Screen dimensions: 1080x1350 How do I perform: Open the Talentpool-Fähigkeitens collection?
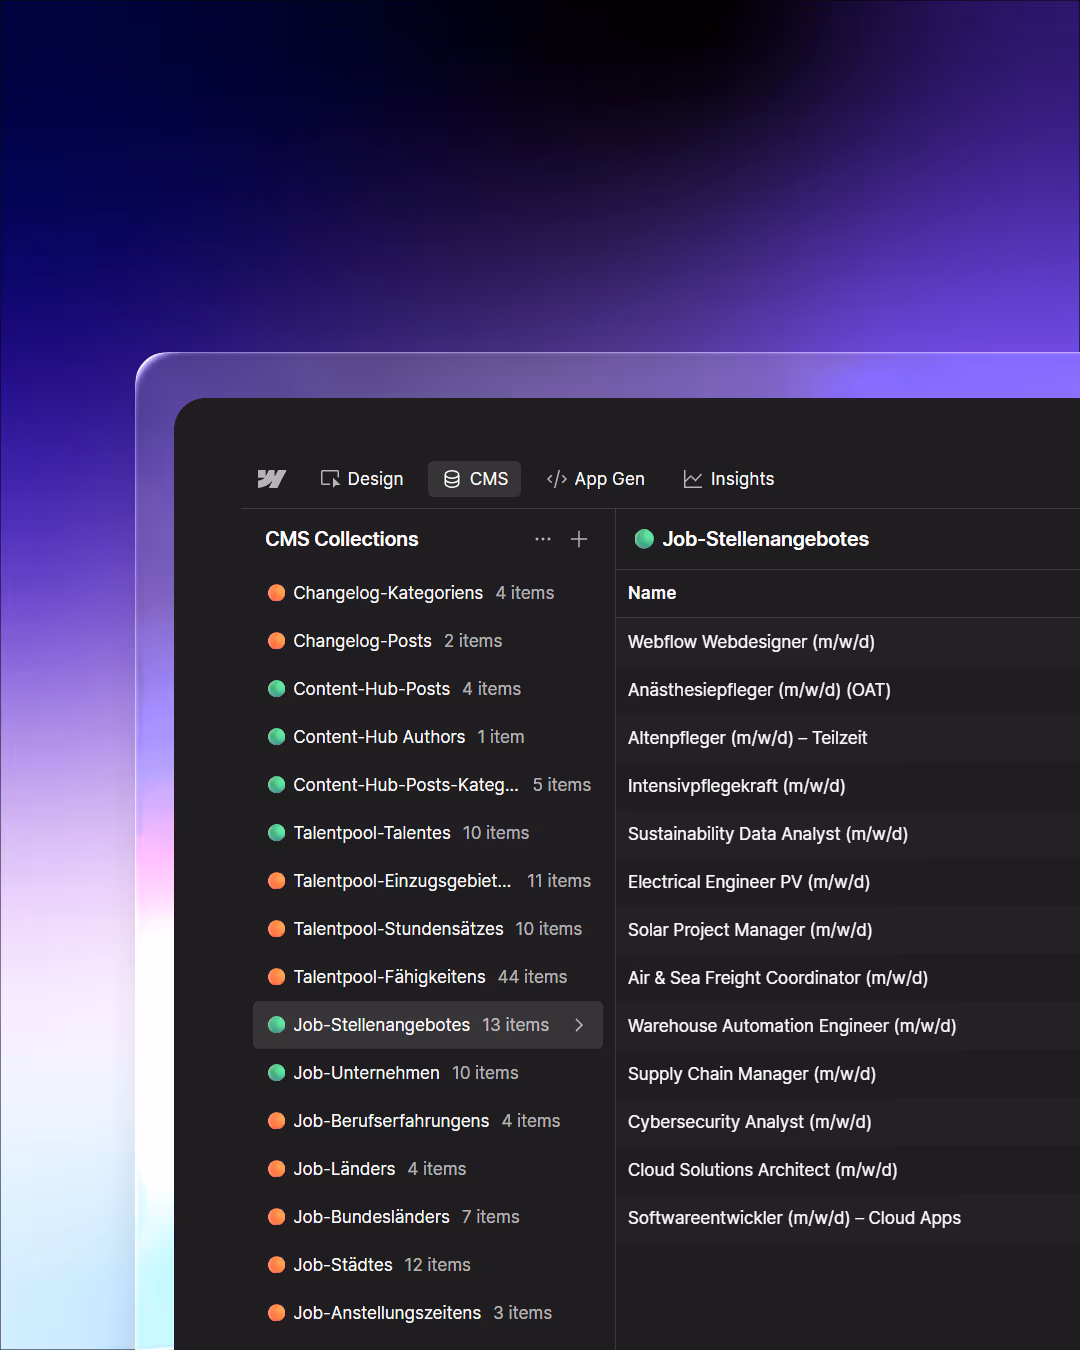click(428, 977)
